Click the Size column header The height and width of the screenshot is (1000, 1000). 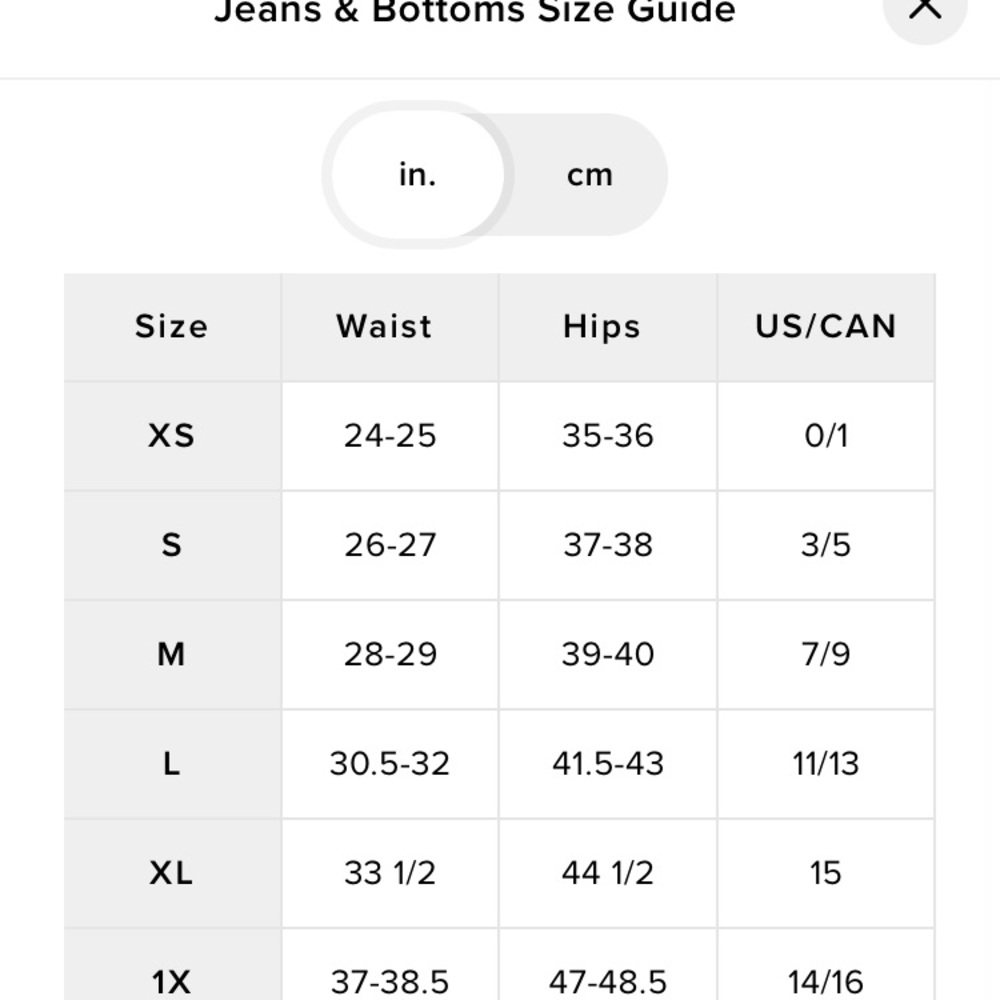coord(172,327)
